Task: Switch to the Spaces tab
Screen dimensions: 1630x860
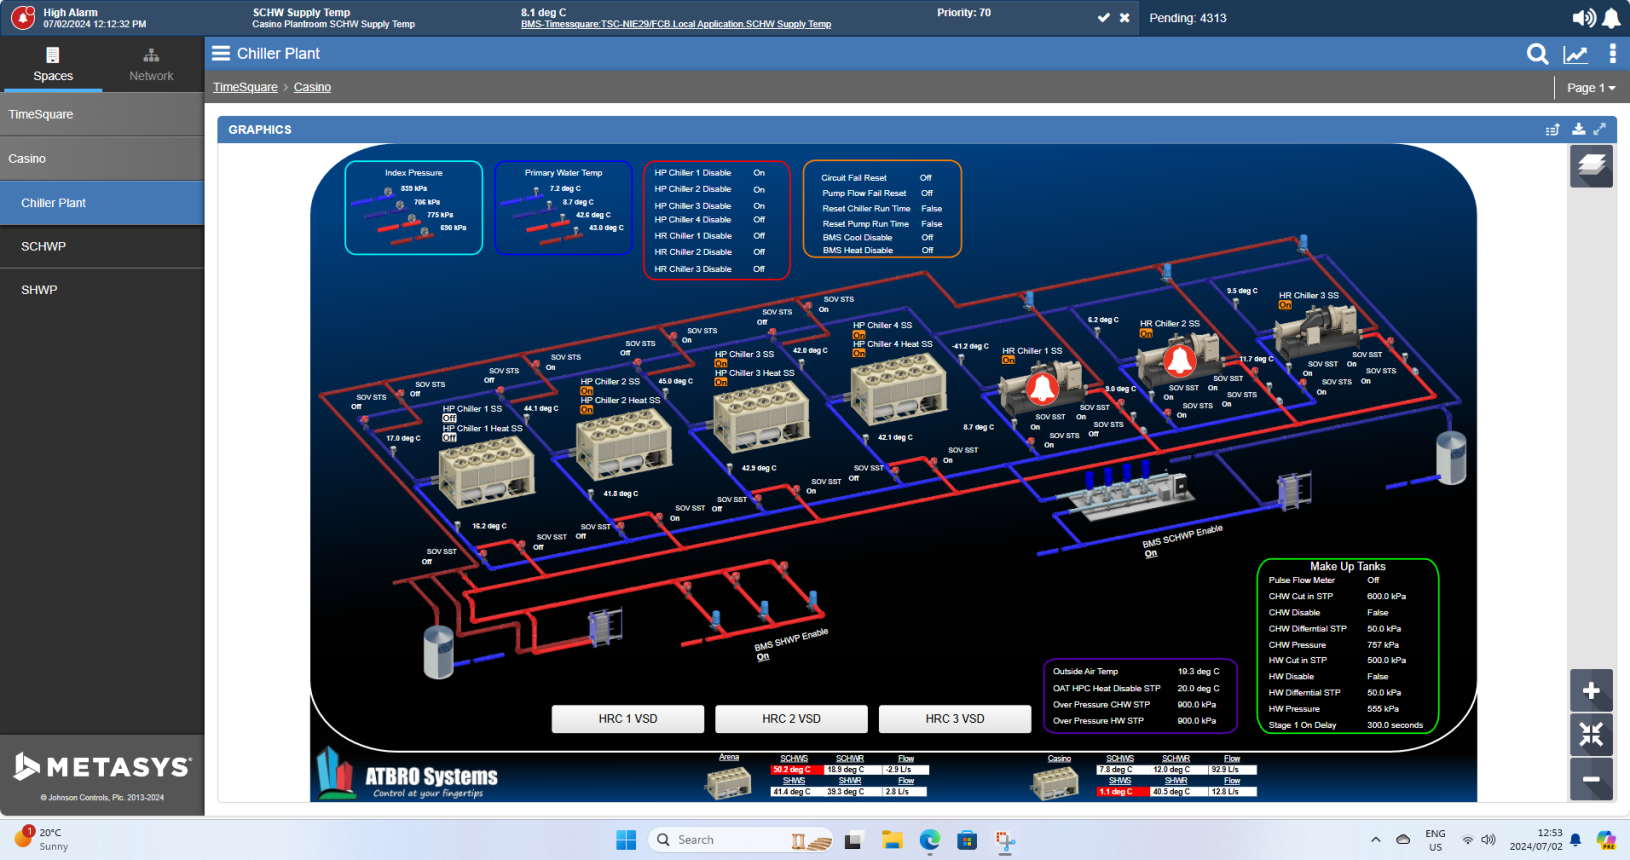Action: (x=52, y=64)
